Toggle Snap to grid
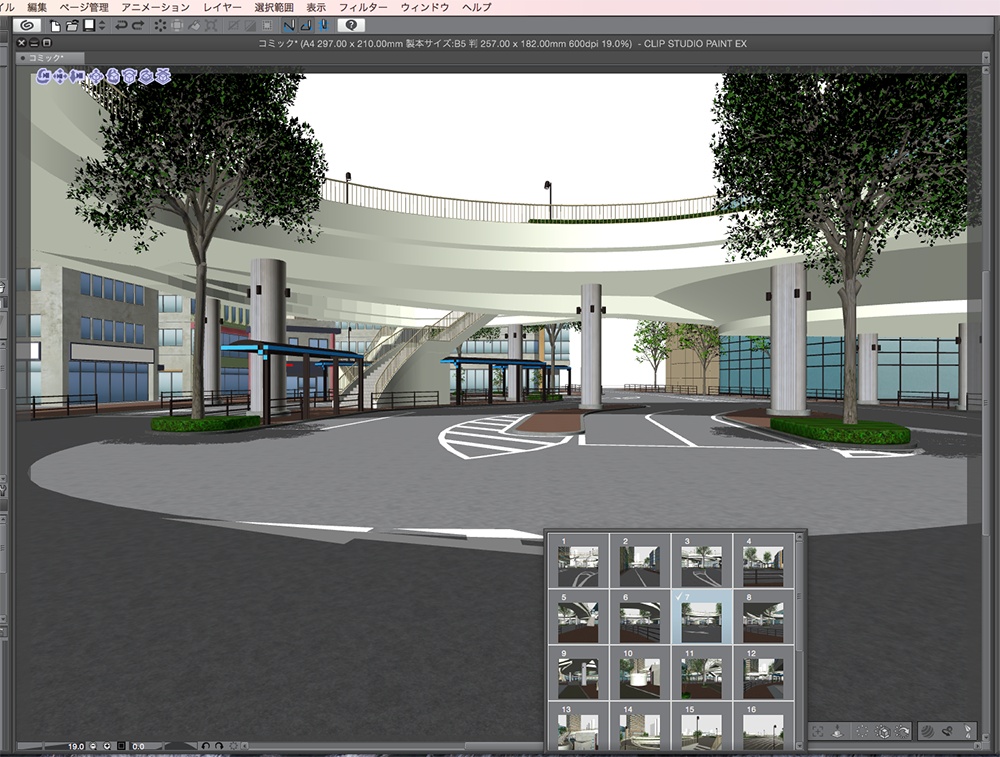Viewport: 1000px width, 757px height. [323, 26]
